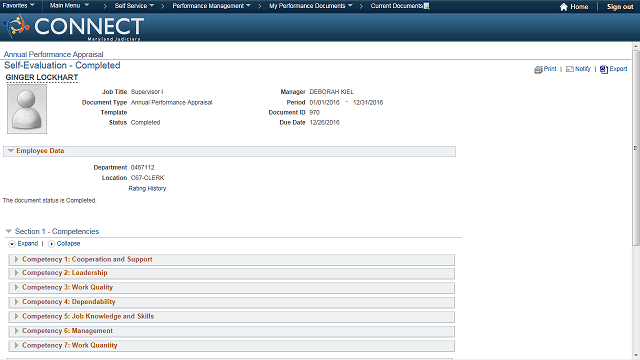Click Sign out
The image size is (640, 360).
click(620, 7)
